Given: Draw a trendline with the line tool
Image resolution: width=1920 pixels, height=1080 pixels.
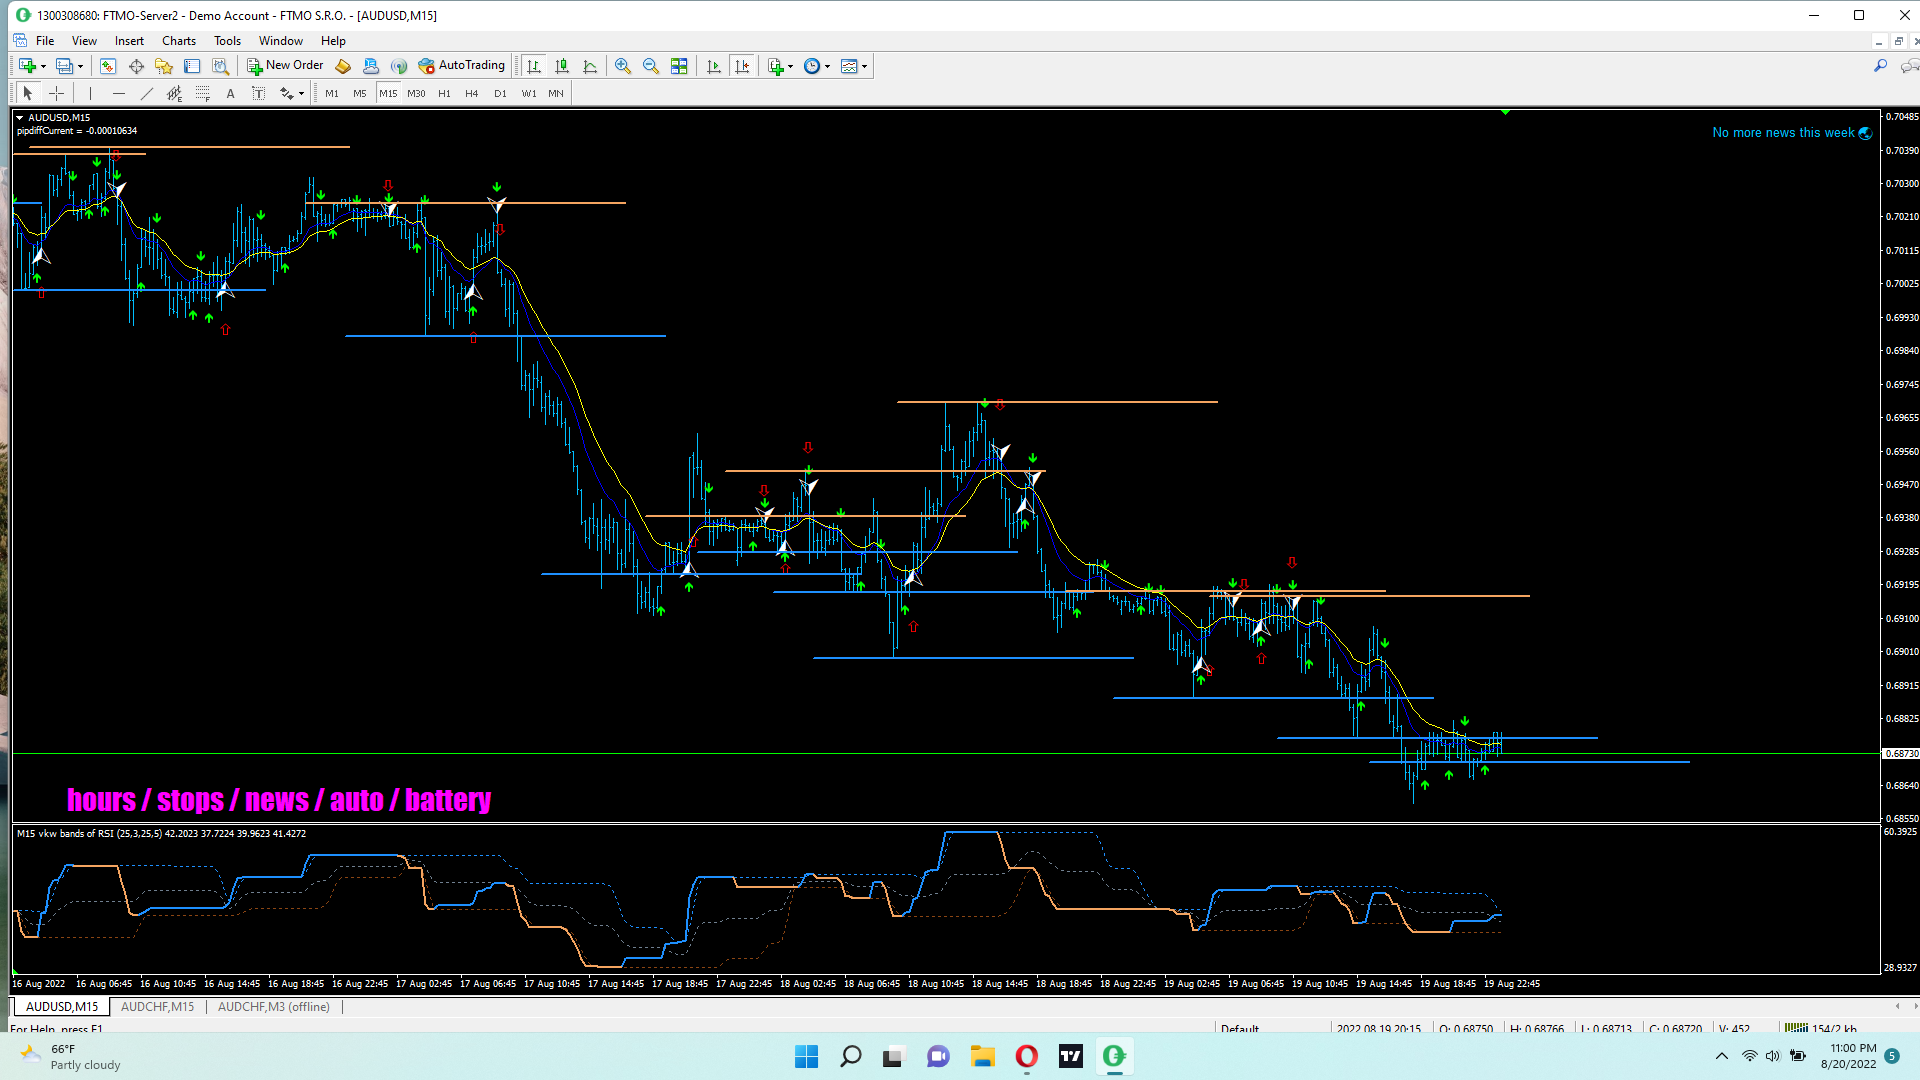Looking at the screenshot, I should tap(147, 94).
